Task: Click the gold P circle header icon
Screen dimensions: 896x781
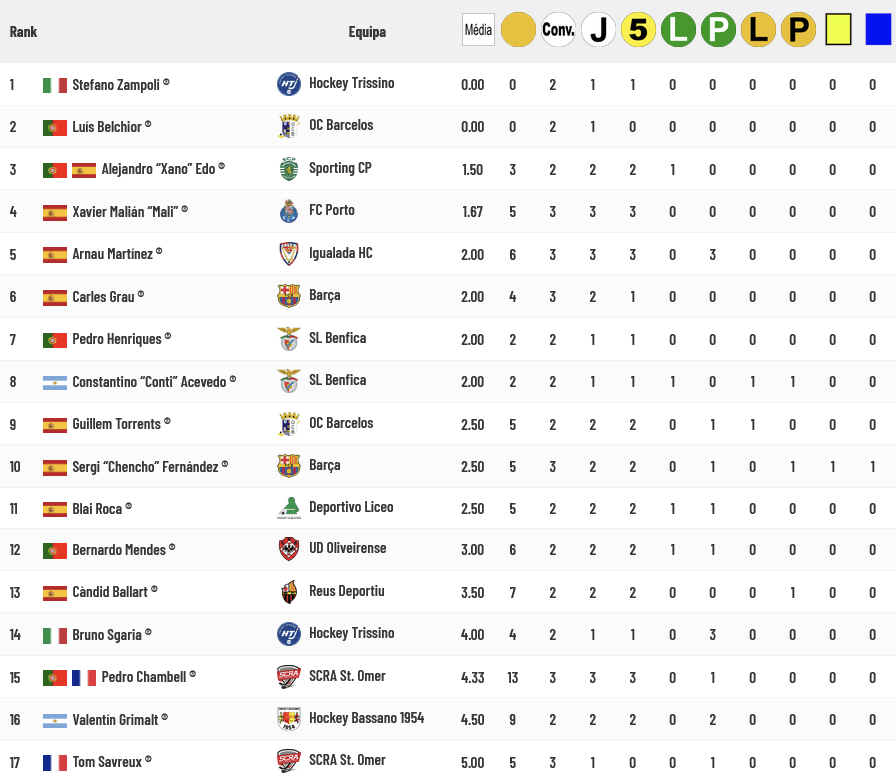Action: click(x=798, y=30)
